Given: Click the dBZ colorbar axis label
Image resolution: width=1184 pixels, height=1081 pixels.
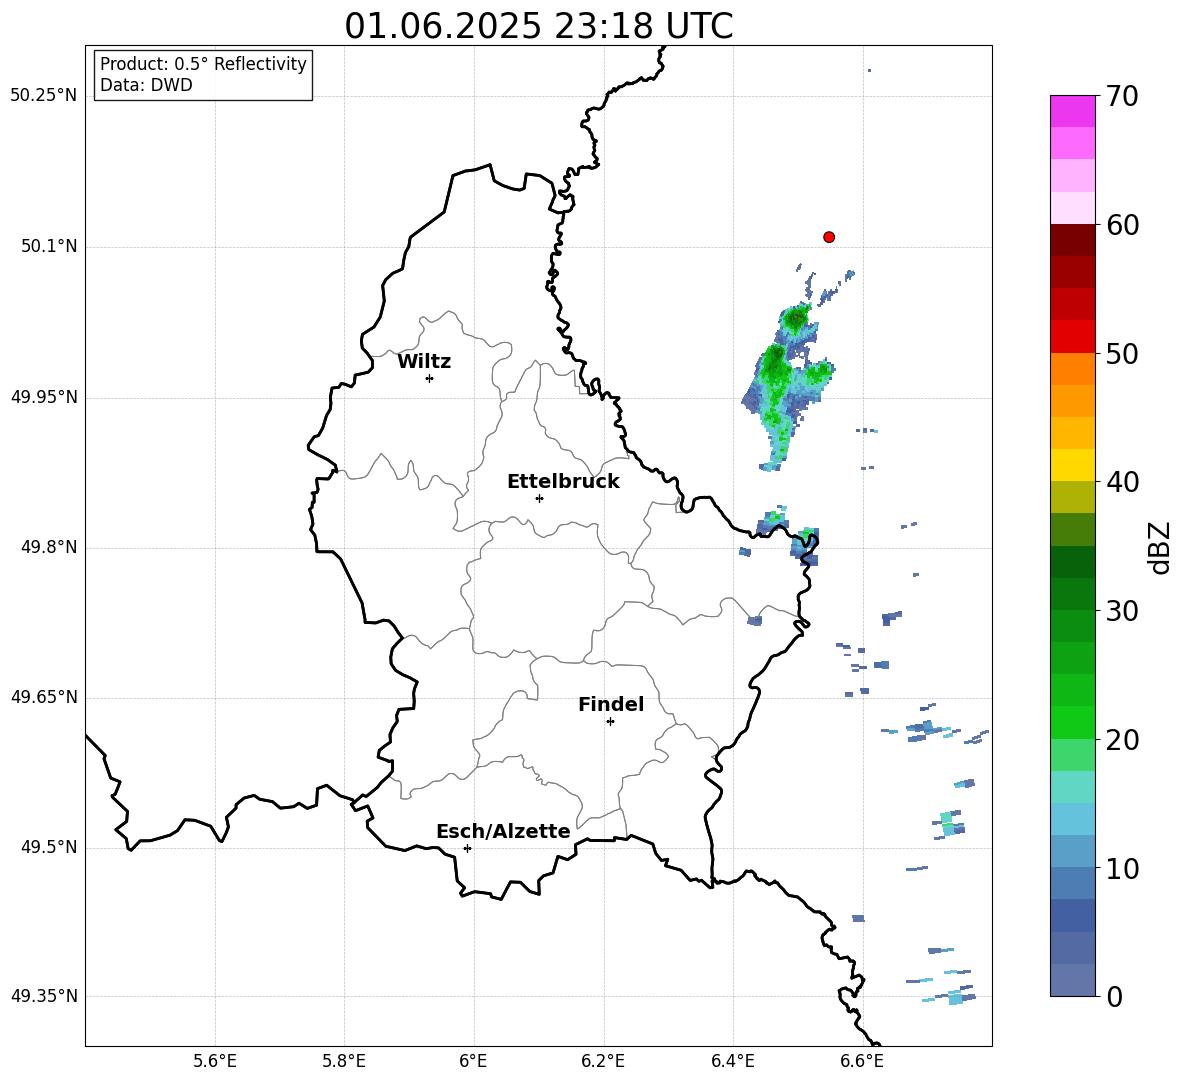Looking at the screenshot, I should [1161, 547].
